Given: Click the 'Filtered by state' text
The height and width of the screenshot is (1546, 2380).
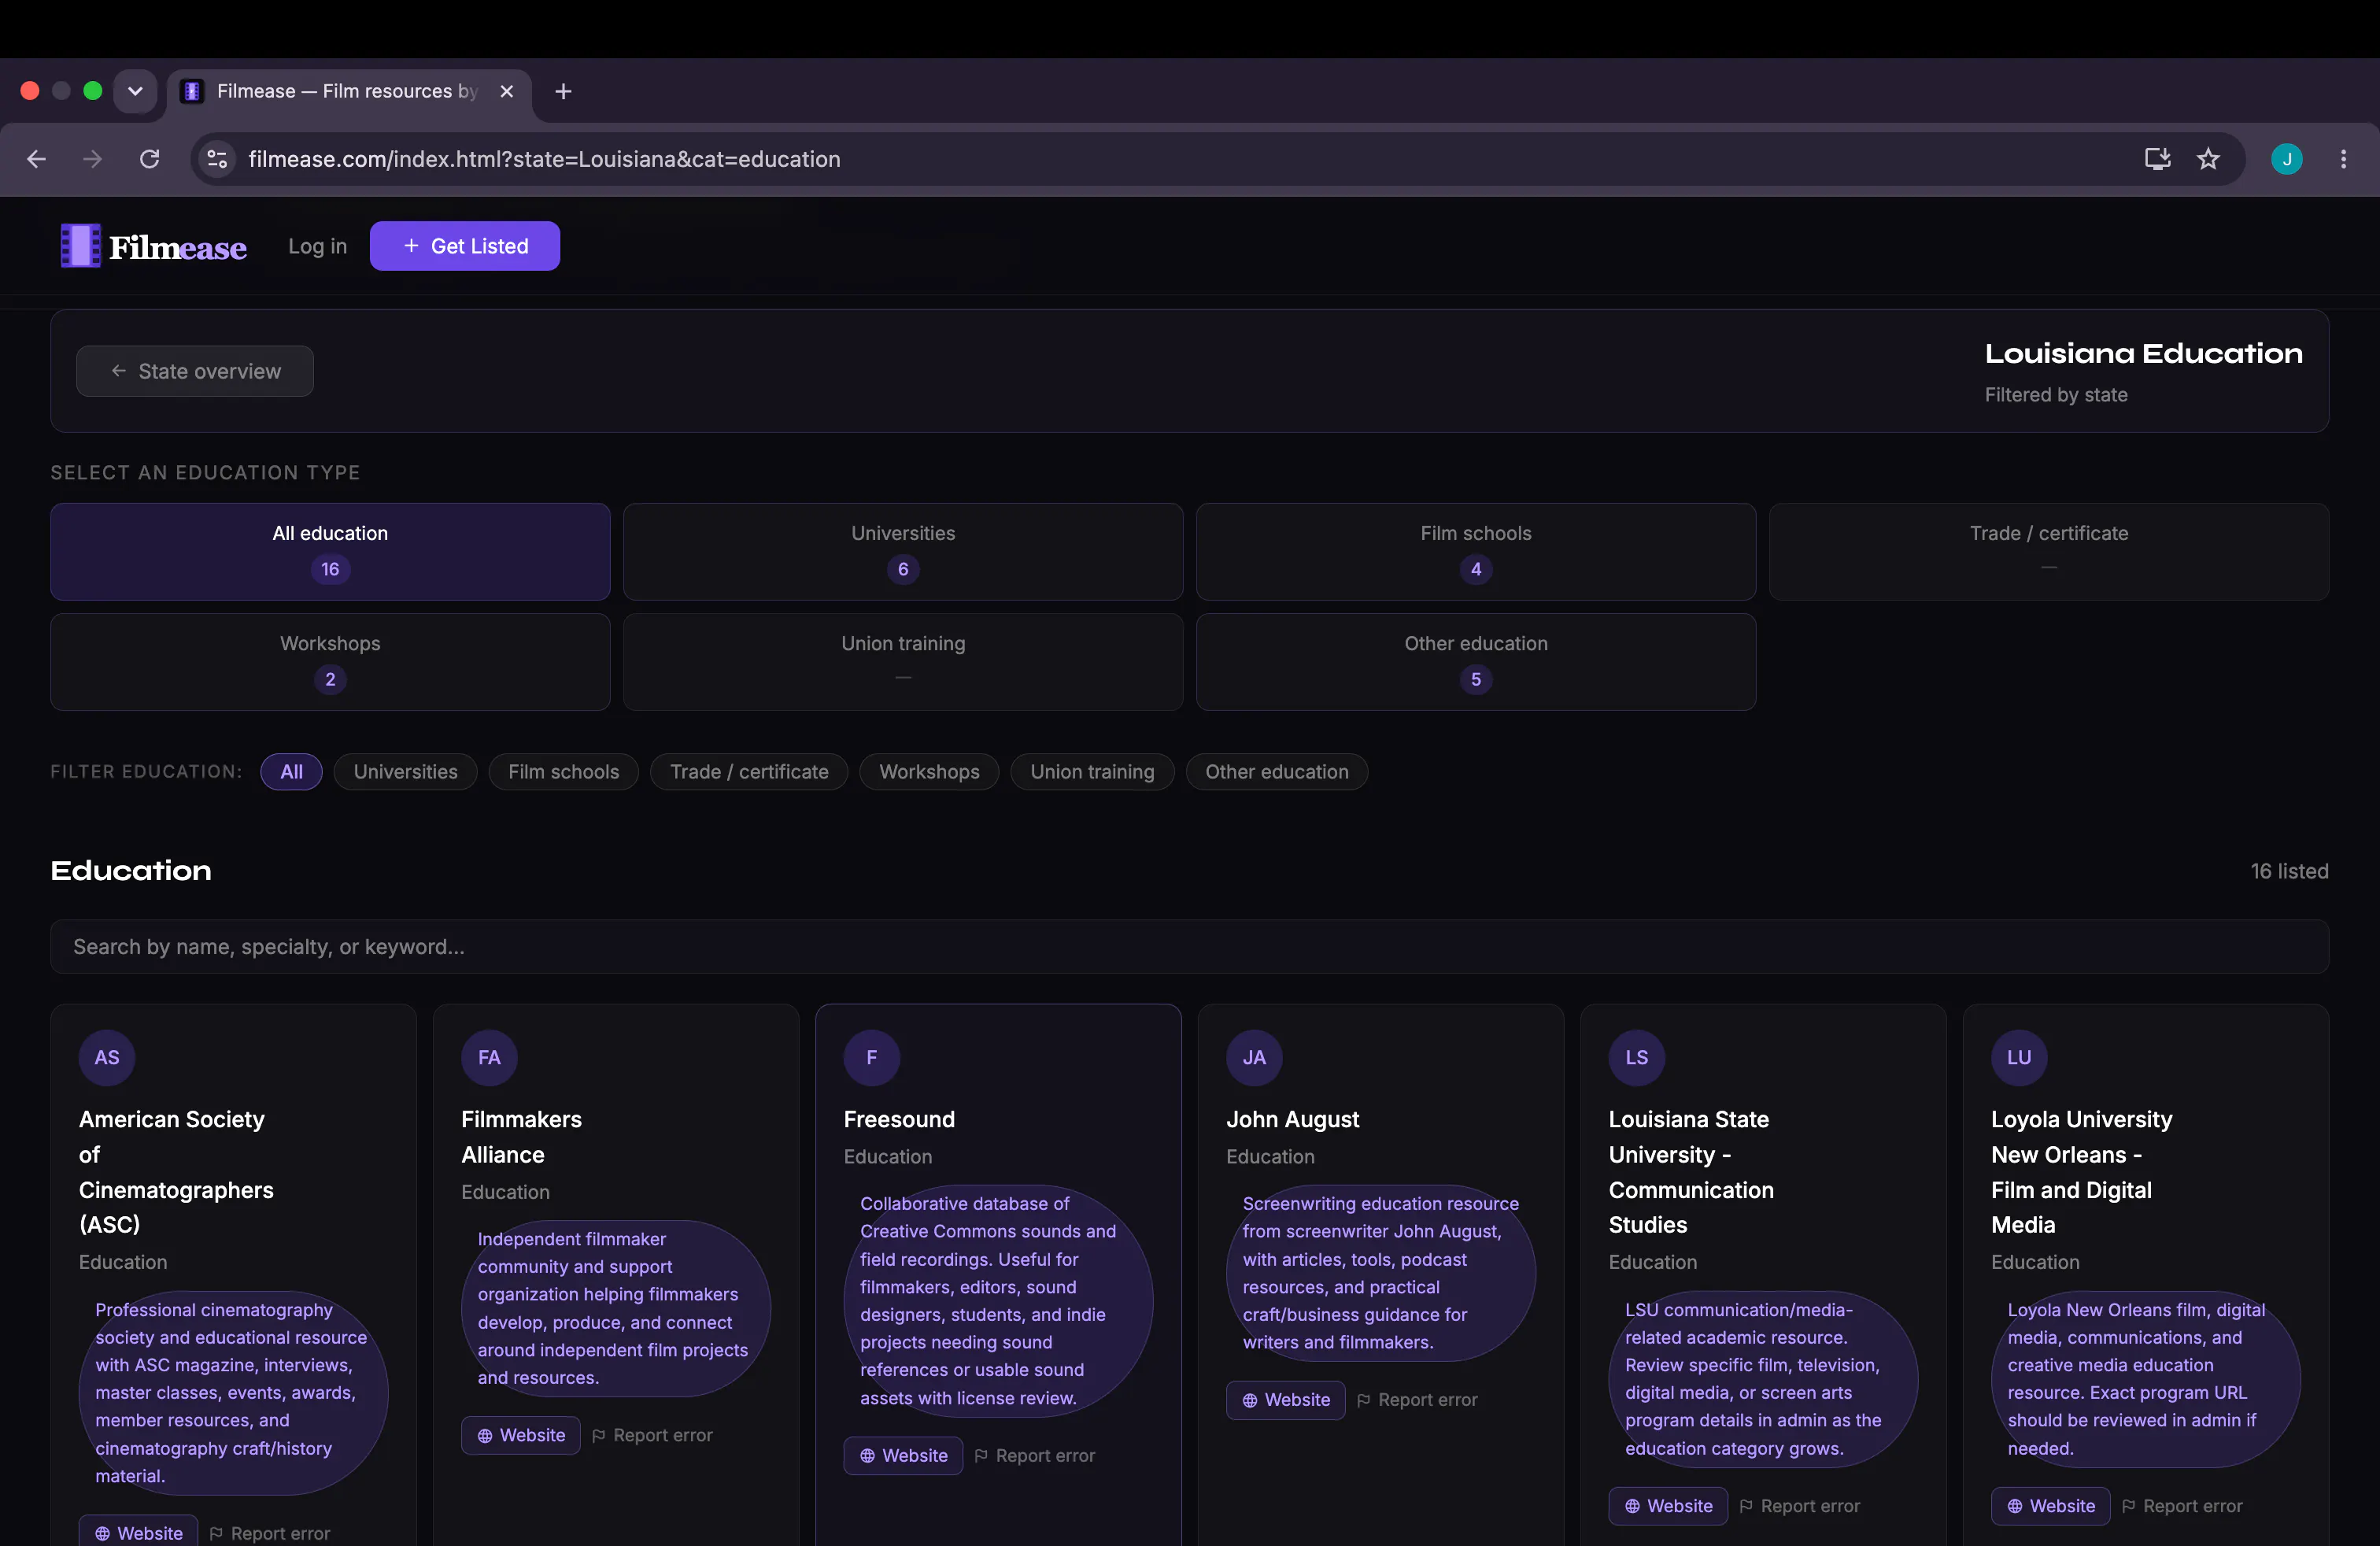Looking at the screenshot, I should 2056,395.
